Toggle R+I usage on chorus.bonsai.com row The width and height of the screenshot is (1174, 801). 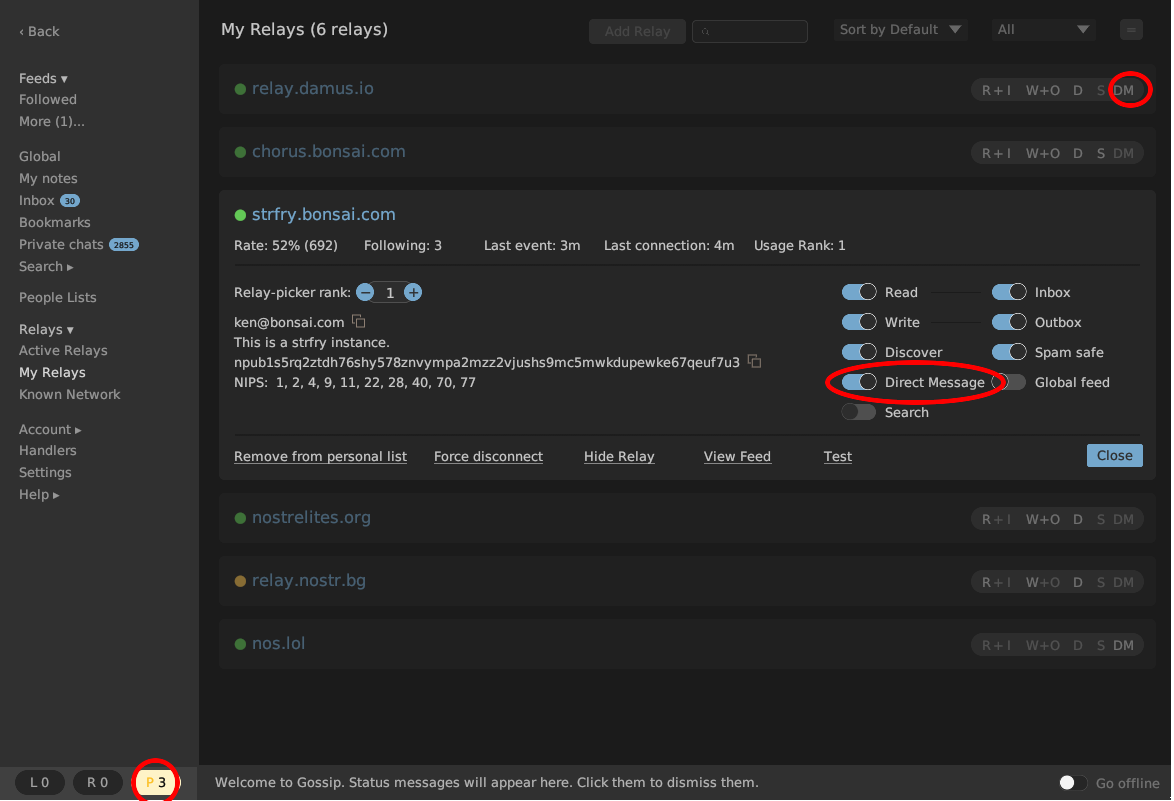[997, 153]
